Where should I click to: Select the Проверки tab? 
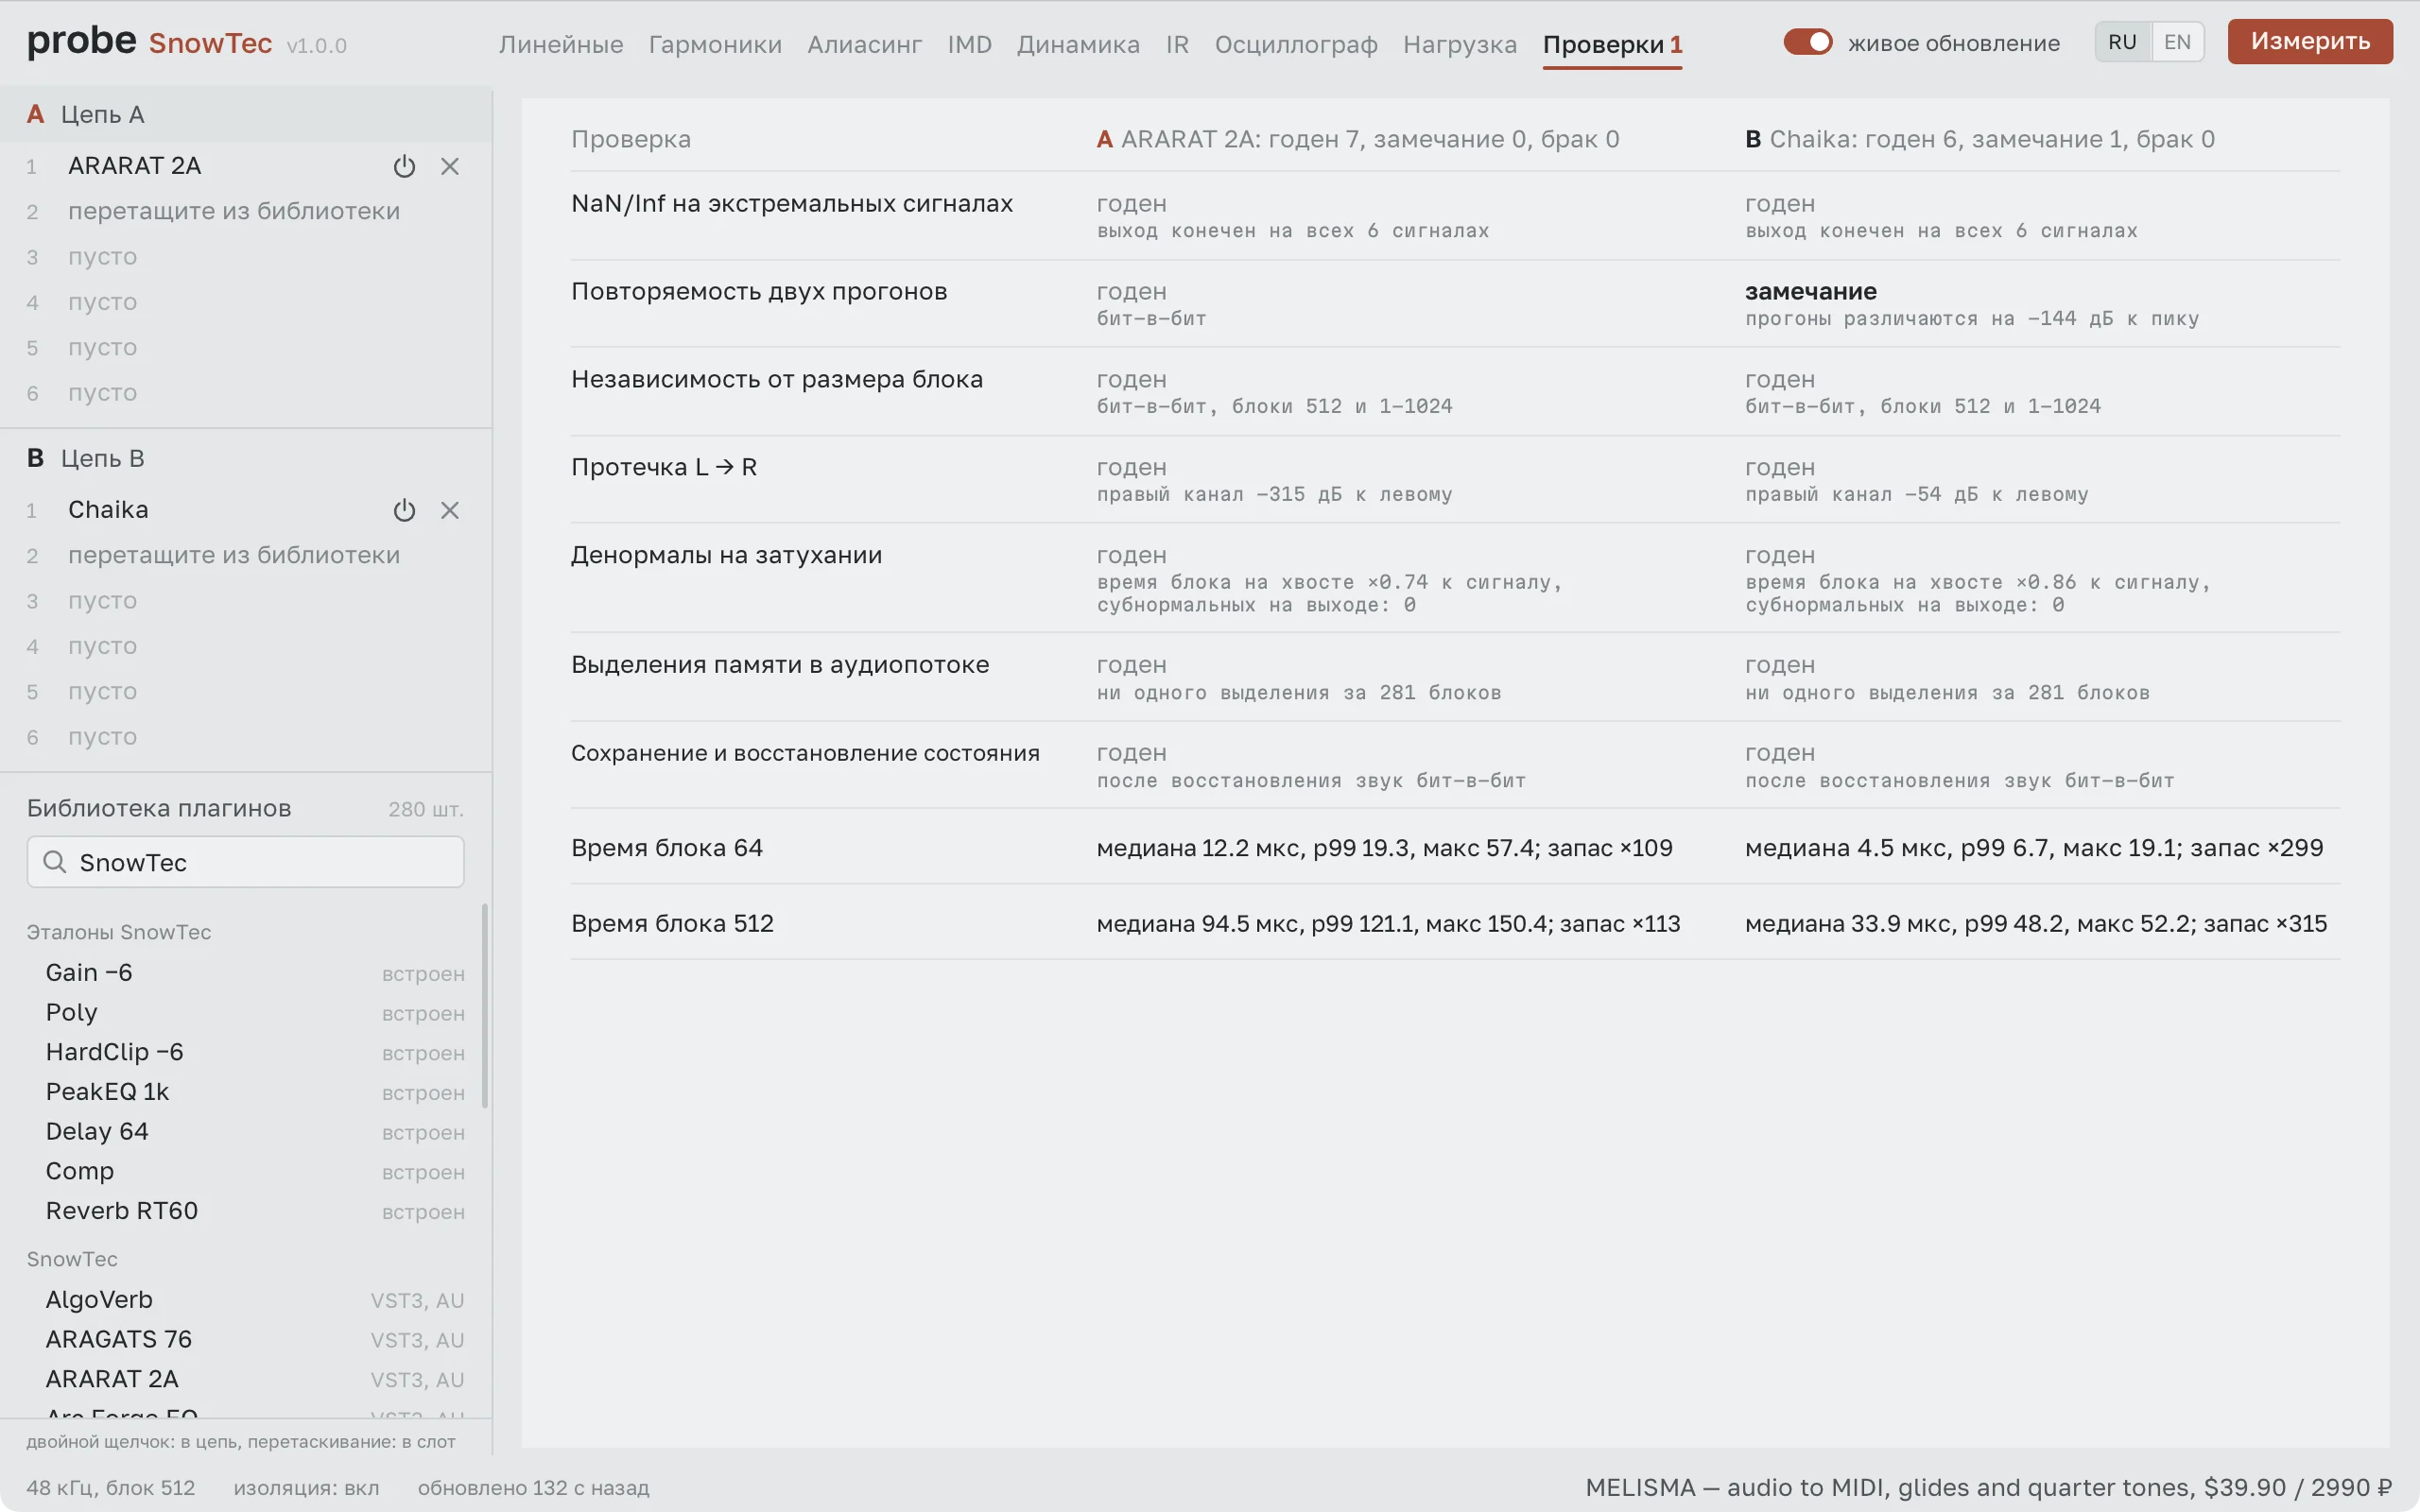click(x=1612, y=44)
